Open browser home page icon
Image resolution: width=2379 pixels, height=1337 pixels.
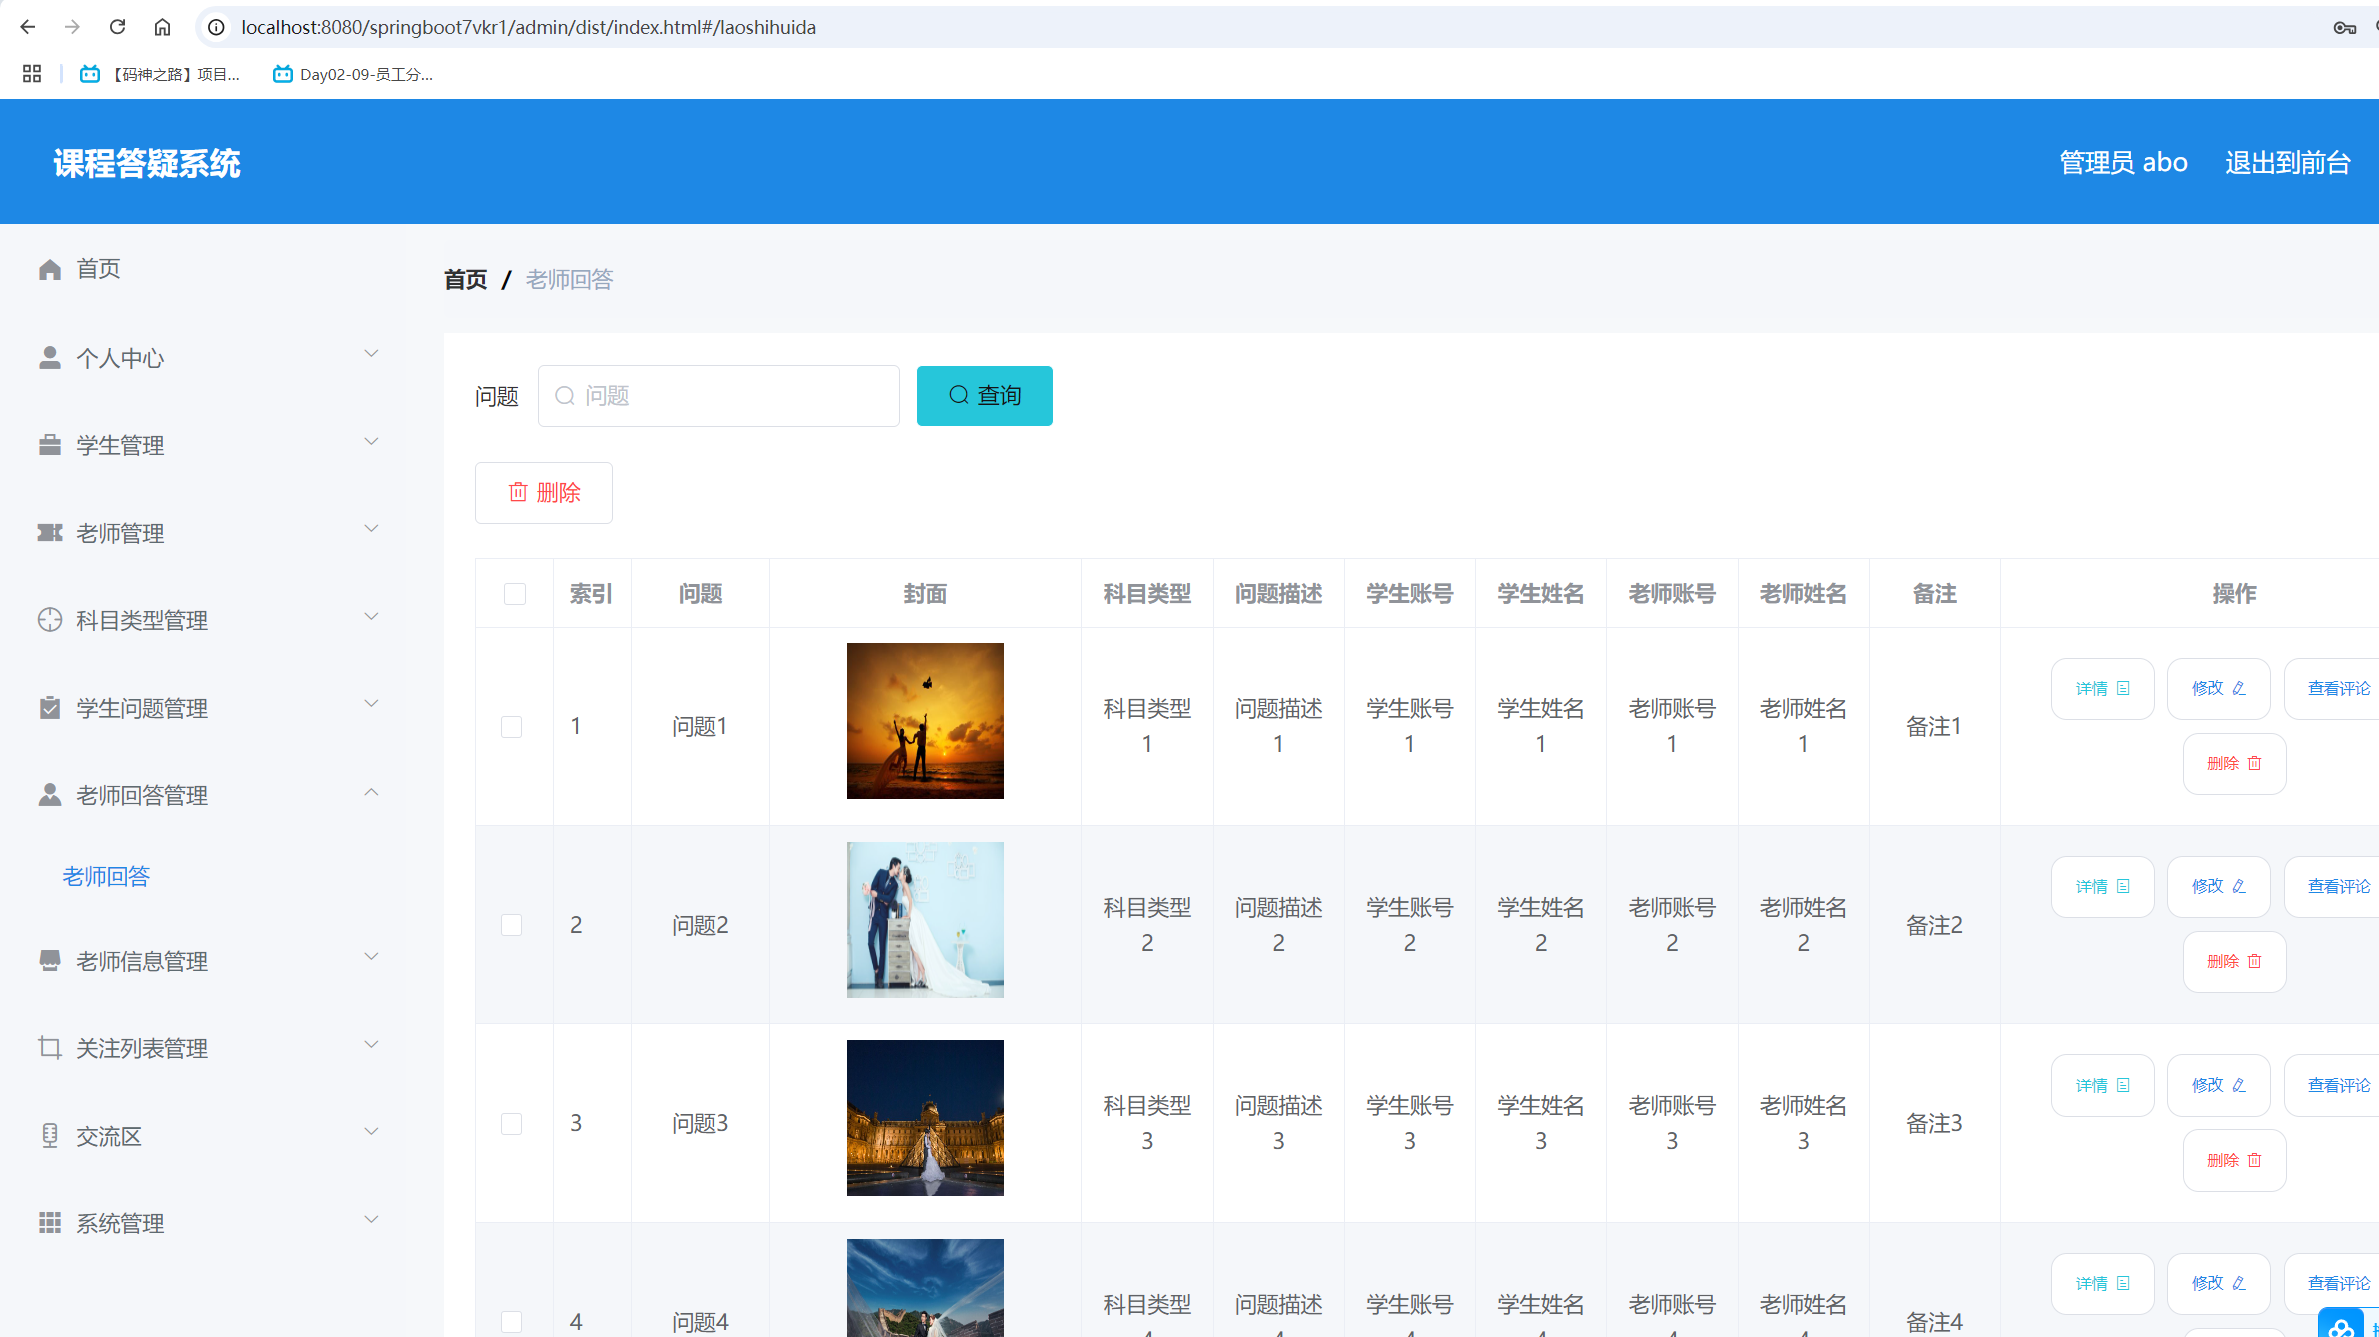pos(162,27)
